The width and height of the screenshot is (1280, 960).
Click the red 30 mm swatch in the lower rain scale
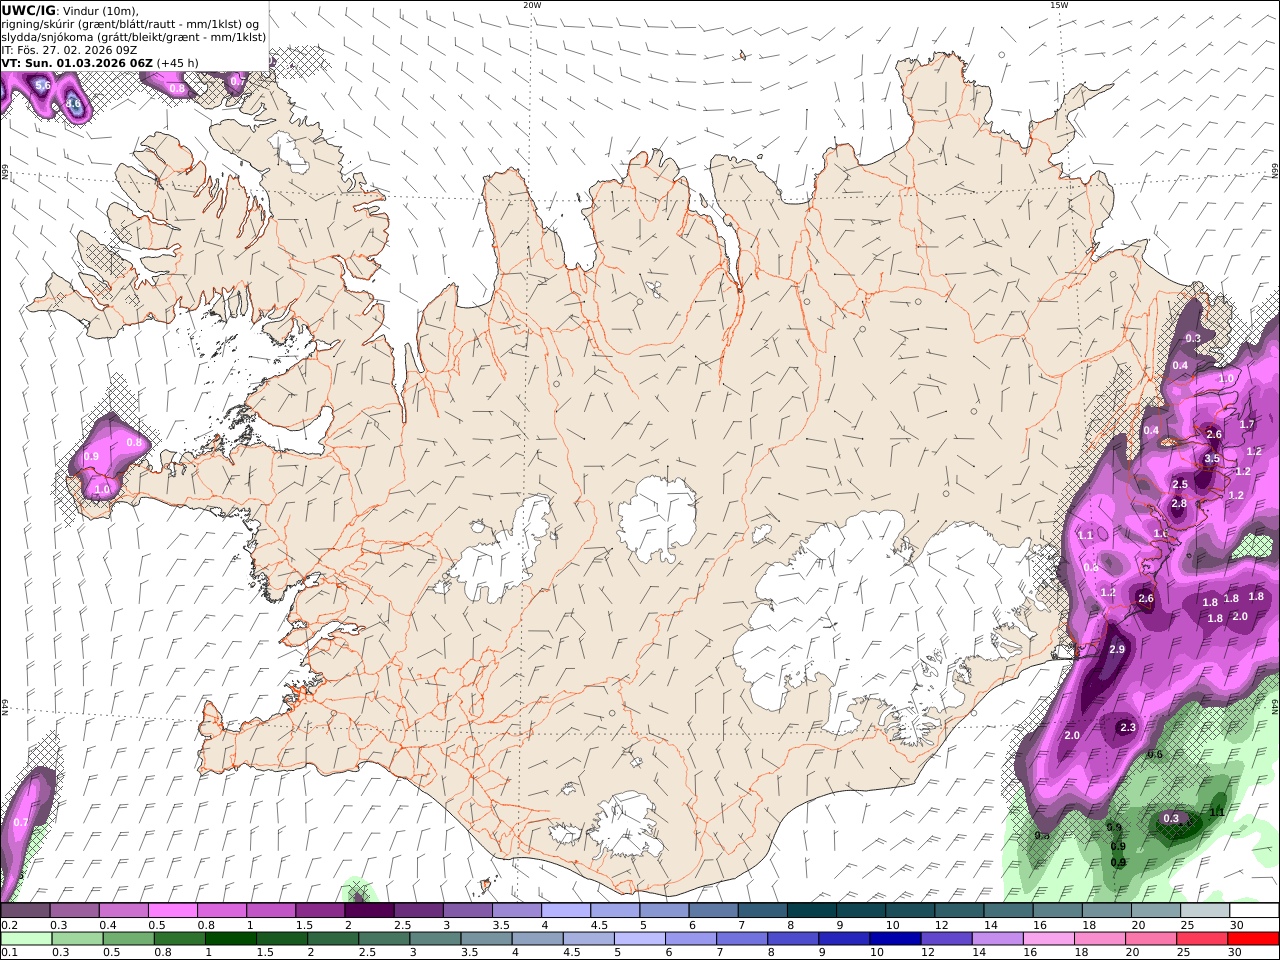[1253, 939]
